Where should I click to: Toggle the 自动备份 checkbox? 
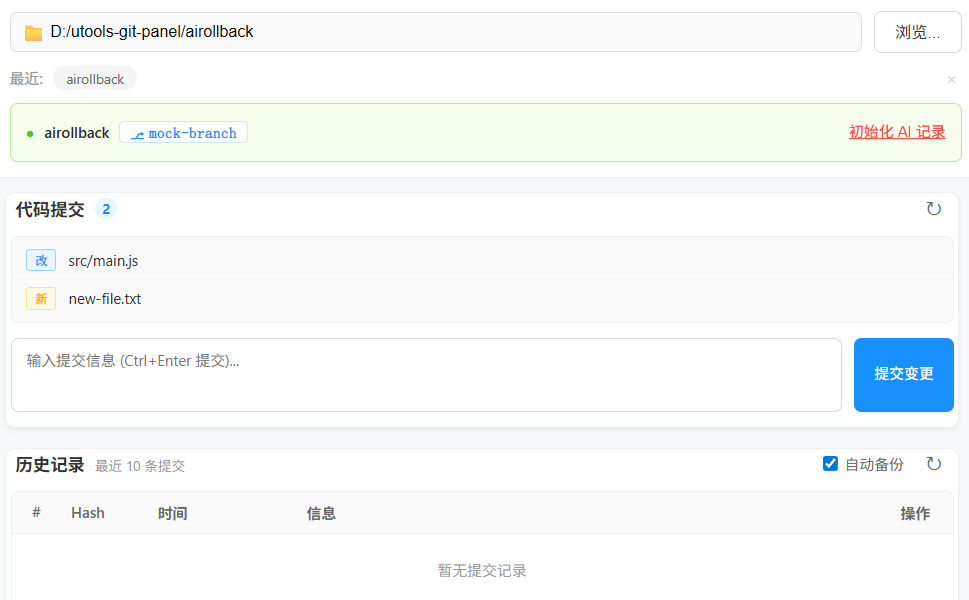click(830, 464)
